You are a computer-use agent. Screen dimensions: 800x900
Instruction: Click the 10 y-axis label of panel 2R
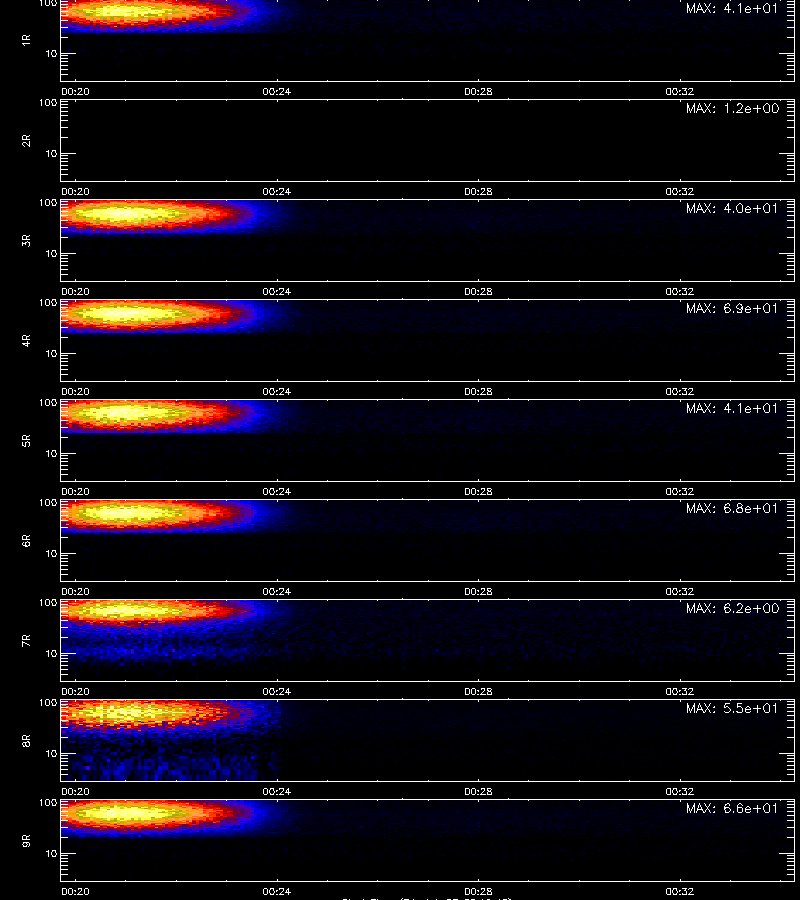tap(51, 154)
